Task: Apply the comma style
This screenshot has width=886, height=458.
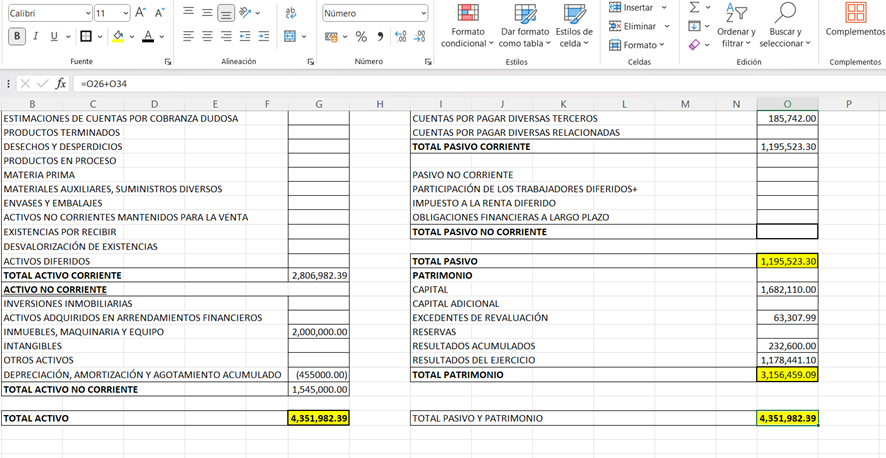Action: (x=380, y=37)
